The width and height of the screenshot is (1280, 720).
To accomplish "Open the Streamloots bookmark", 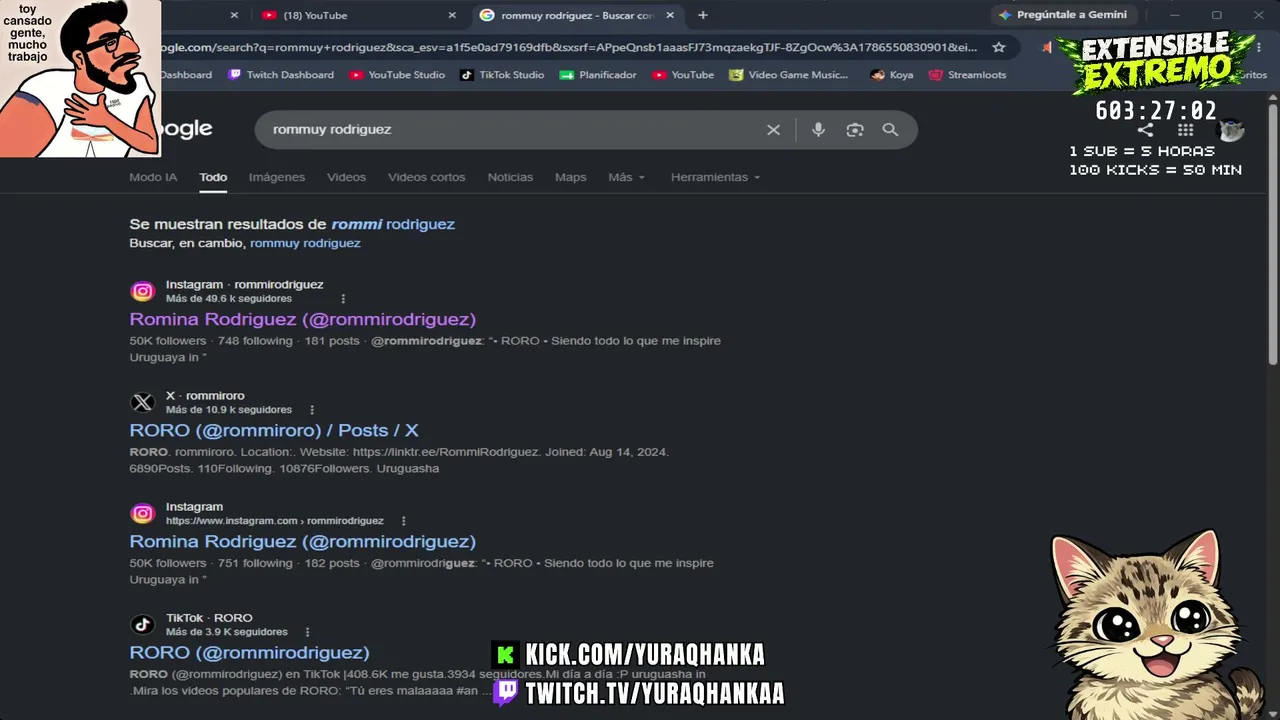I will point(968,75).
